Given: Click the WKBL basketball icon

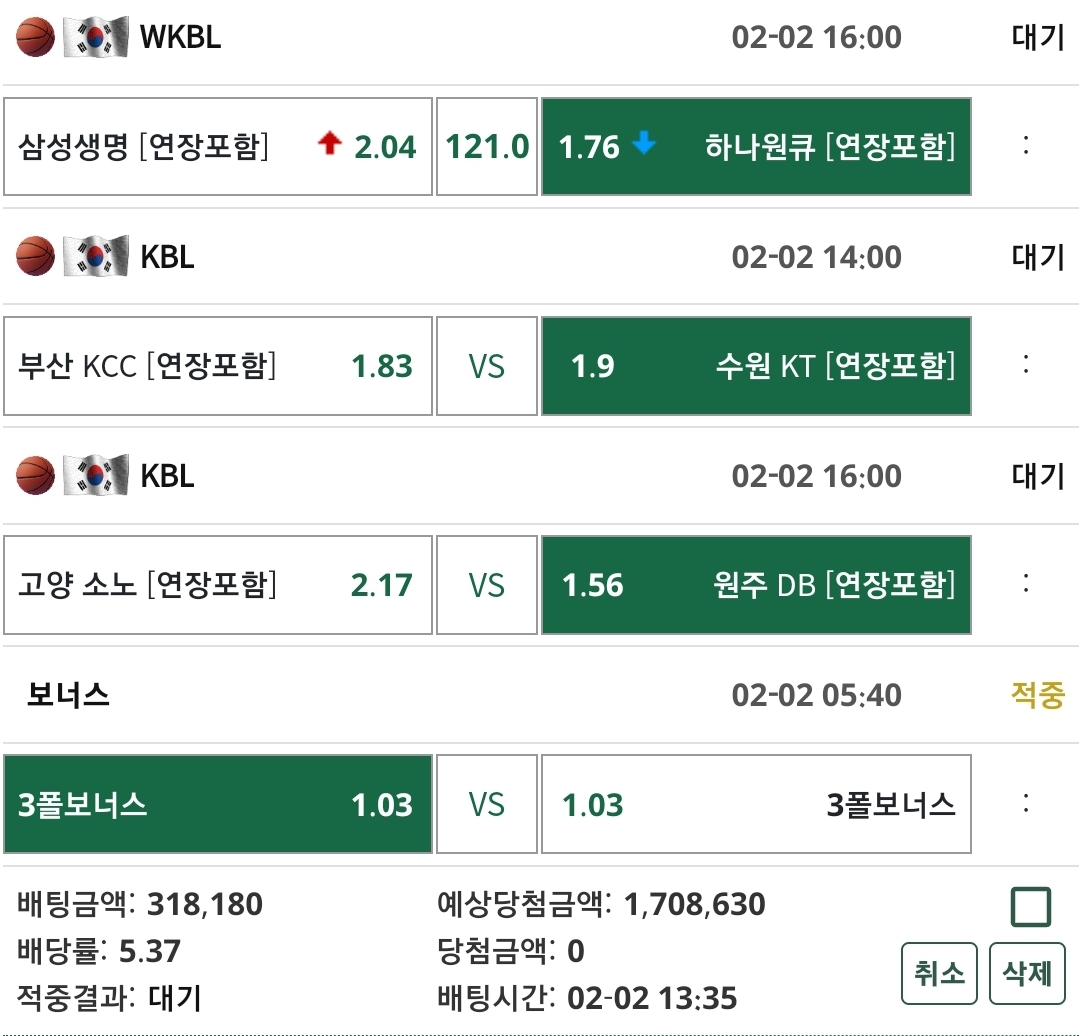Looking at the screenshot, I should [x=36, y=37].
